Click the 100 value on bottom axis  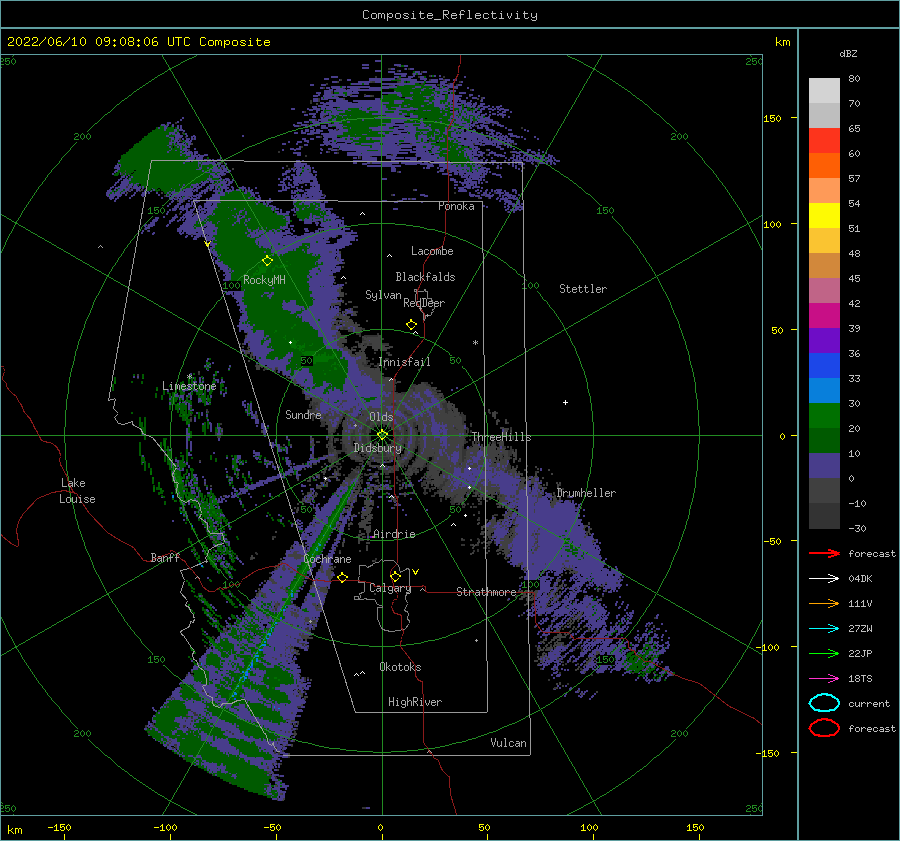[x=589, y=827]
